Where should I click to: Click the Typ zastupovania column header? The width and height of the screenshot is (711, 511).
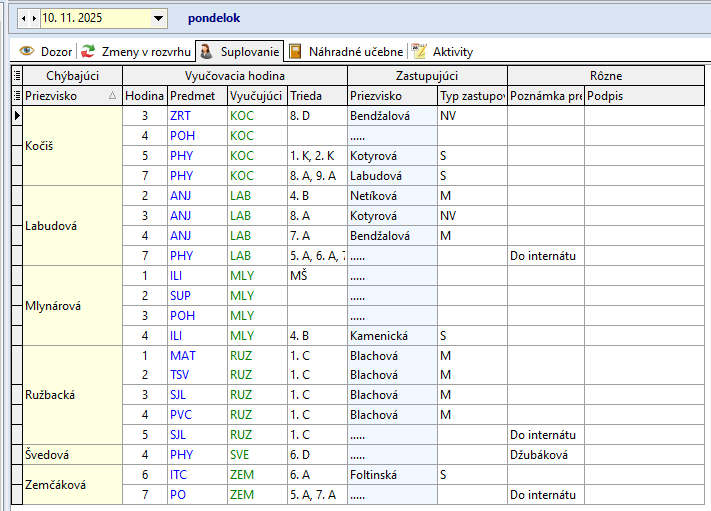(471, 96)
